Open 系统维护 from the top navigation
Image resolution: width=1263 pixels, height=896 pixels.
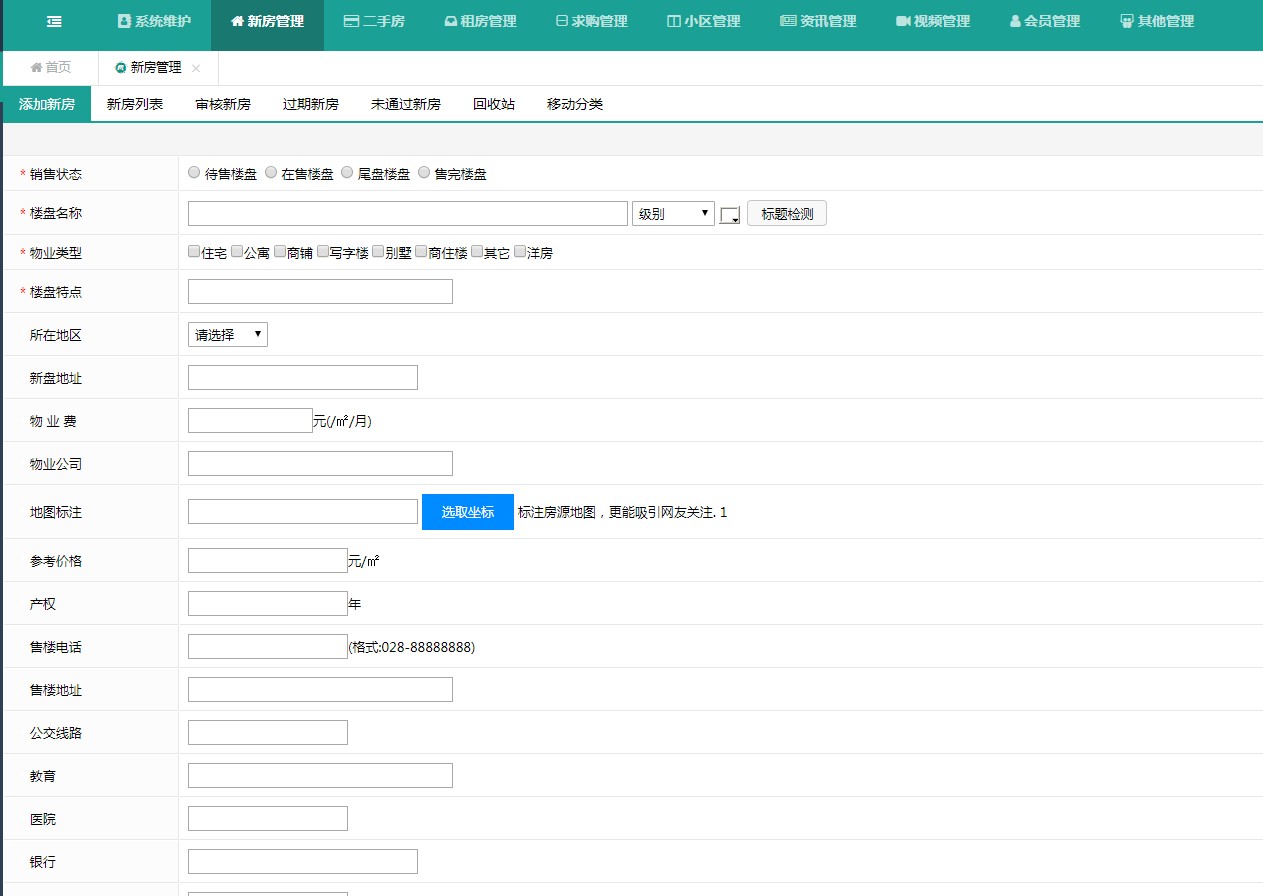pos(154,21)
